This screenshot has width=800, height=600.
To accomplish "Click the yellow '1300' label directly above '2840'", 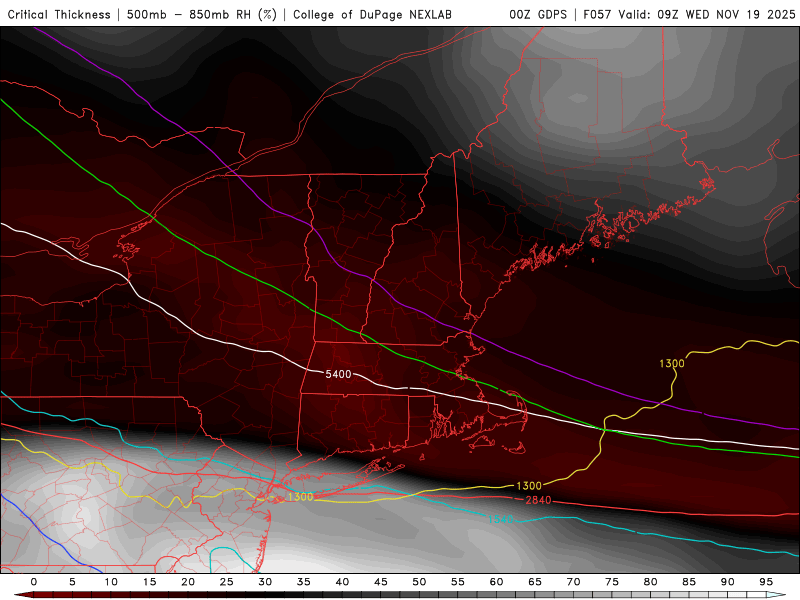I will click(529, 486).
